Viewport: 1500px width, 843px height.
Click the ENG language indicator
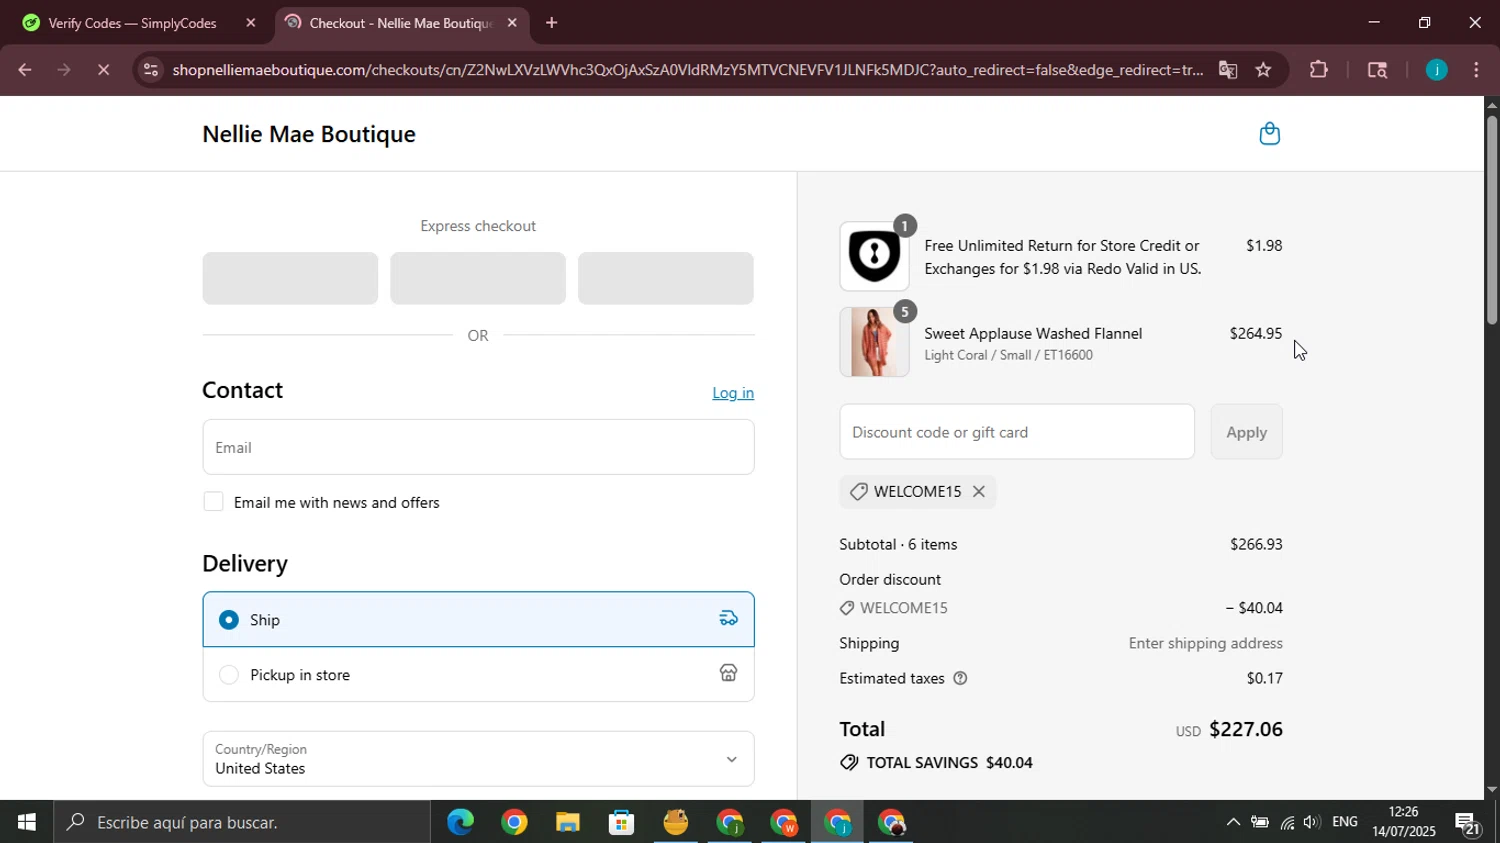click(x=1345, y=822)
